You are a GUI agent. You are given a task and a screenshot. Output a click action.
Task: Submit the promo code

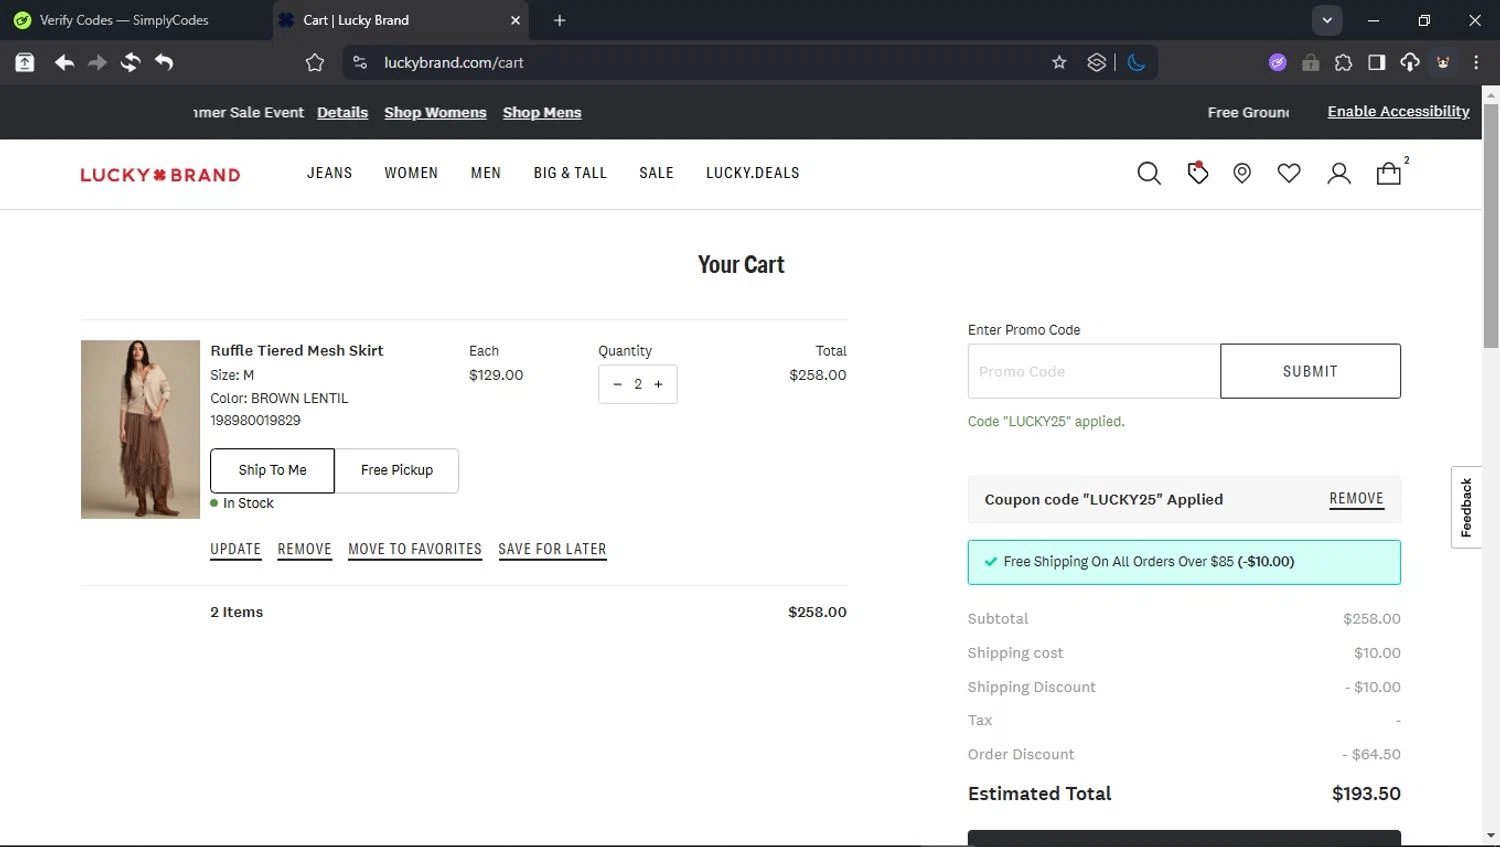coord(1310,371)
